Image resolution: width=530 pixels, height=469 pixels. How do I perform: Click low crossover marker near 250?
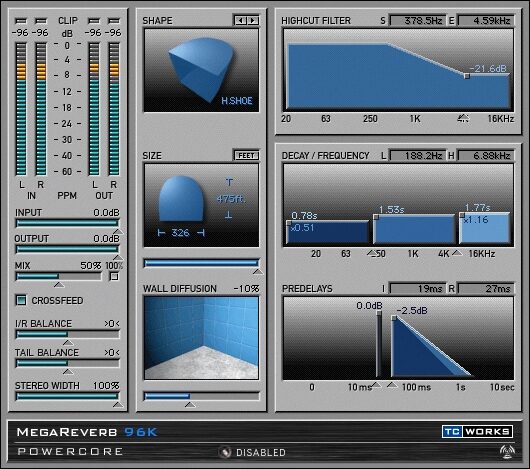[372, 253]
